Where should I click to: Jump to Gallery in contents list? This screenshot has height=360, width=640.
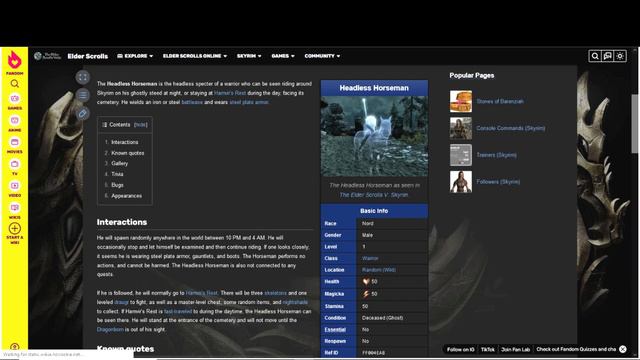[x=119, y=163]
